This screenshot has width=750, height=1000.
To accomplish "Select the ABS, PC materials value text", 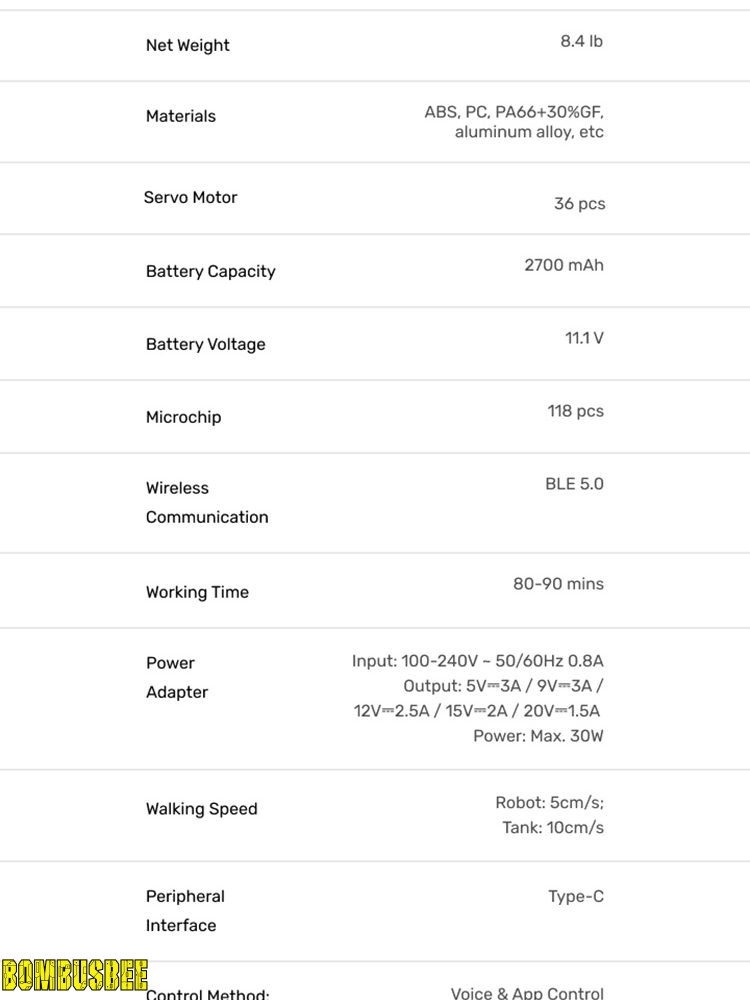I will (x=514, y=122).
